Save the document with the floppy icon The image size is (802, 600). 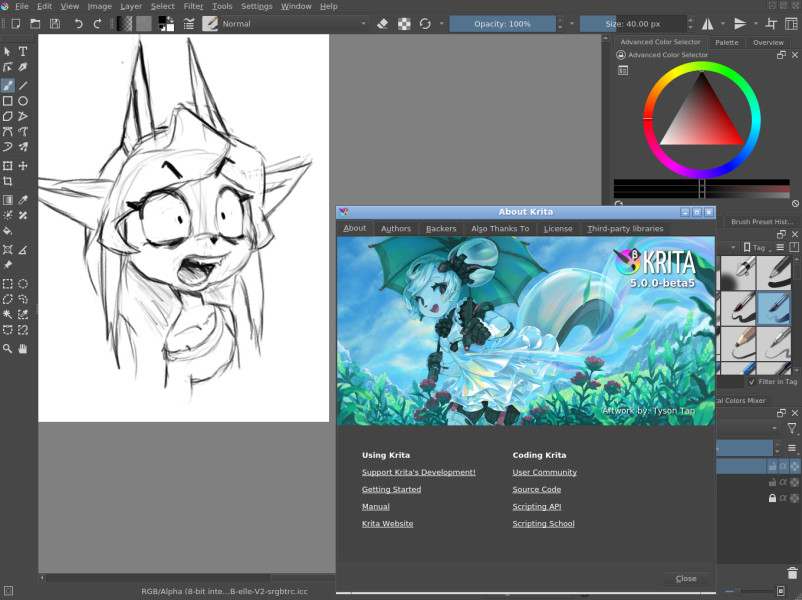[x=55, y=24]
